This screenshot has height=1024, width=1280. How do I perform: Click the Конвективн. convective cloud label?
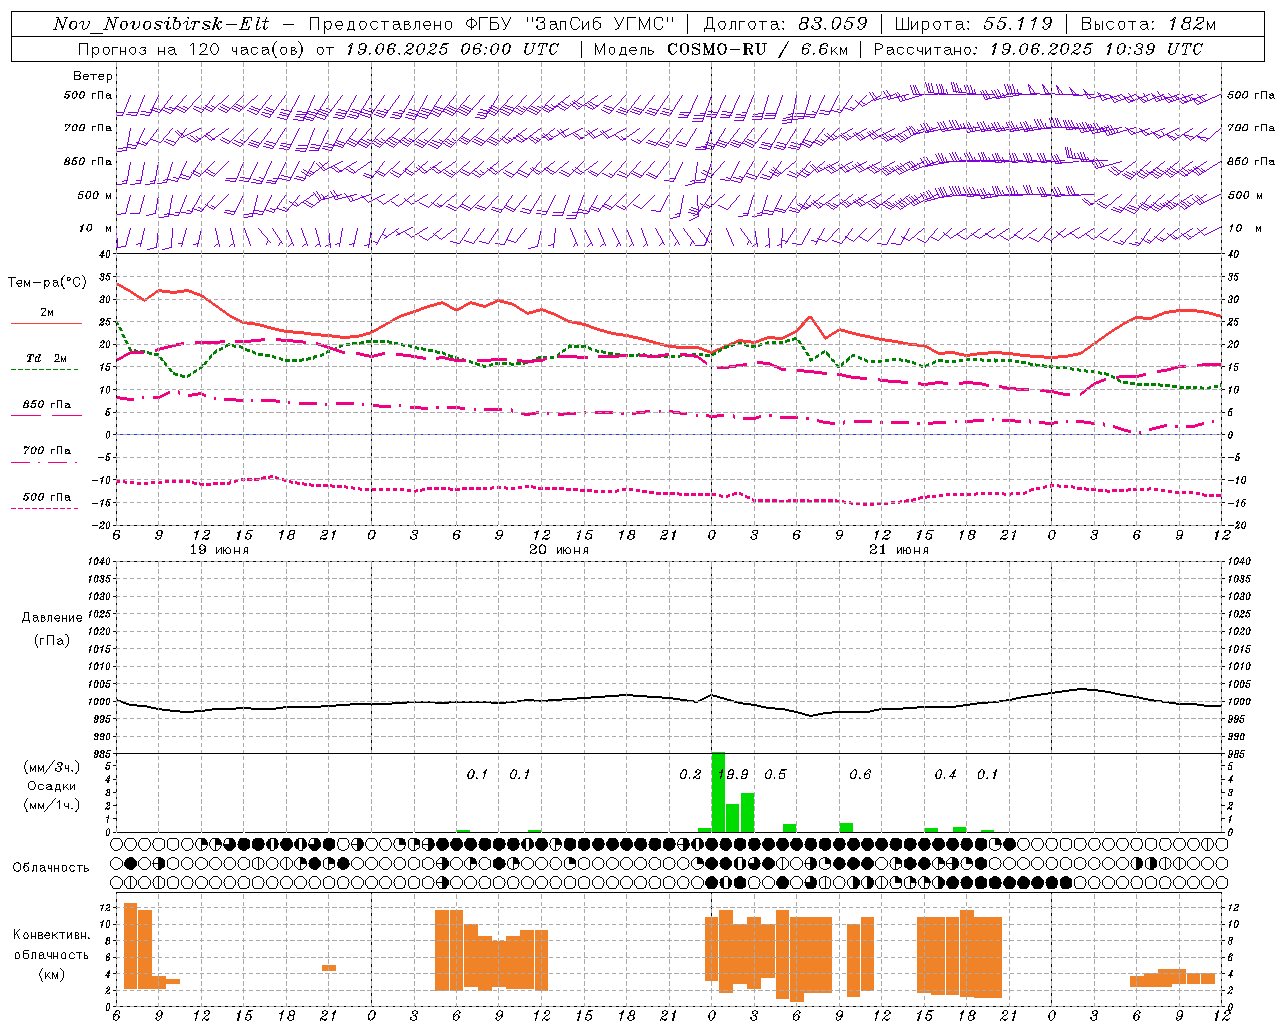(51, 935)
